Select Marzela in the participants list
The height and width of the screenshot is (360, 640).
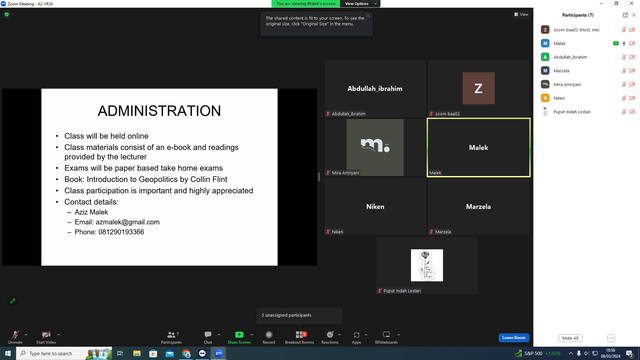tap(587, 71)
